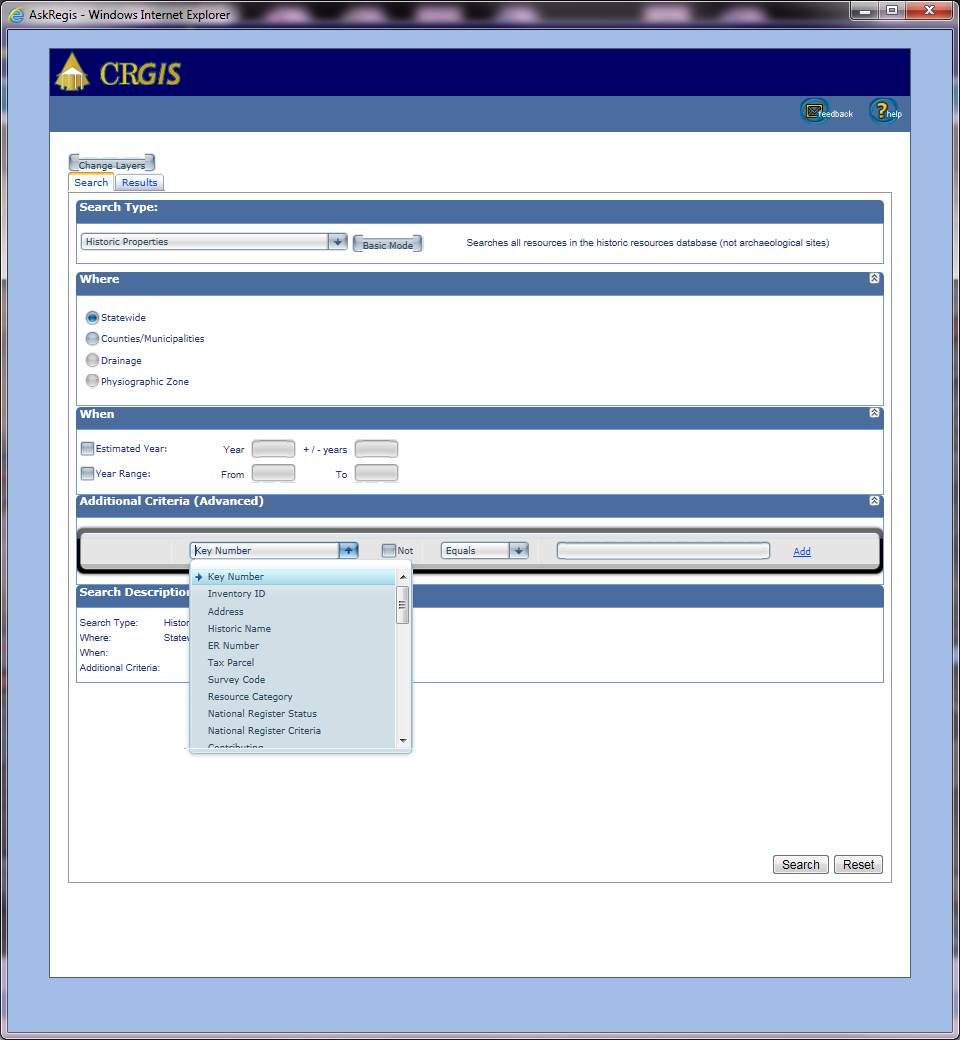Switch to the Results tab
Image resolution: width=960 pixels, height=1040 pixels.
[139, 182]
